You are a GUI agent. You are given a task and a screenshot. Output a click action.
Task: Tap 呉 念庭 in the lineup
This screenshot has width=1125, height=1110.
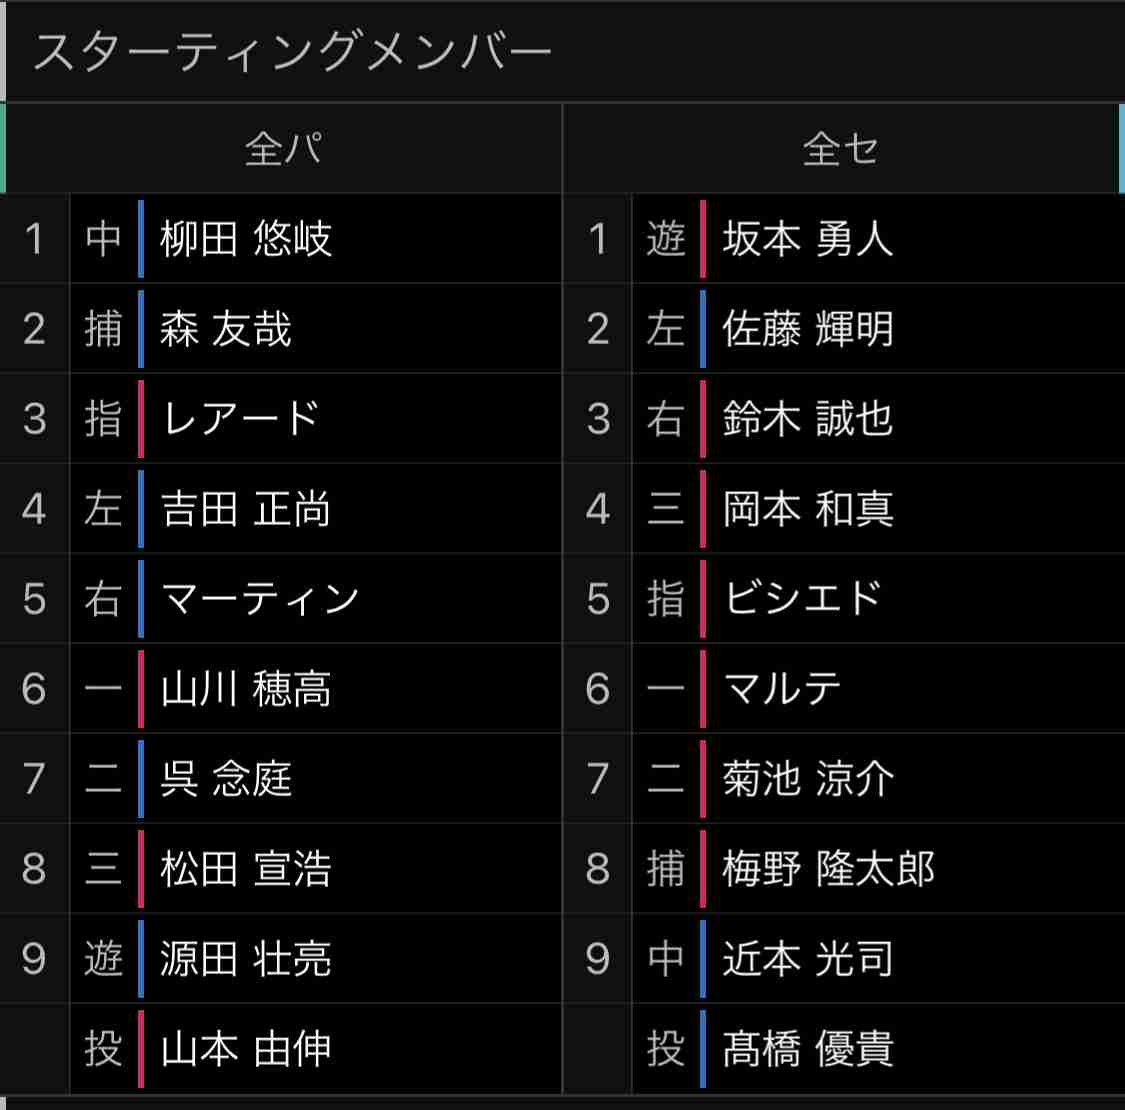tap(225, 779)
